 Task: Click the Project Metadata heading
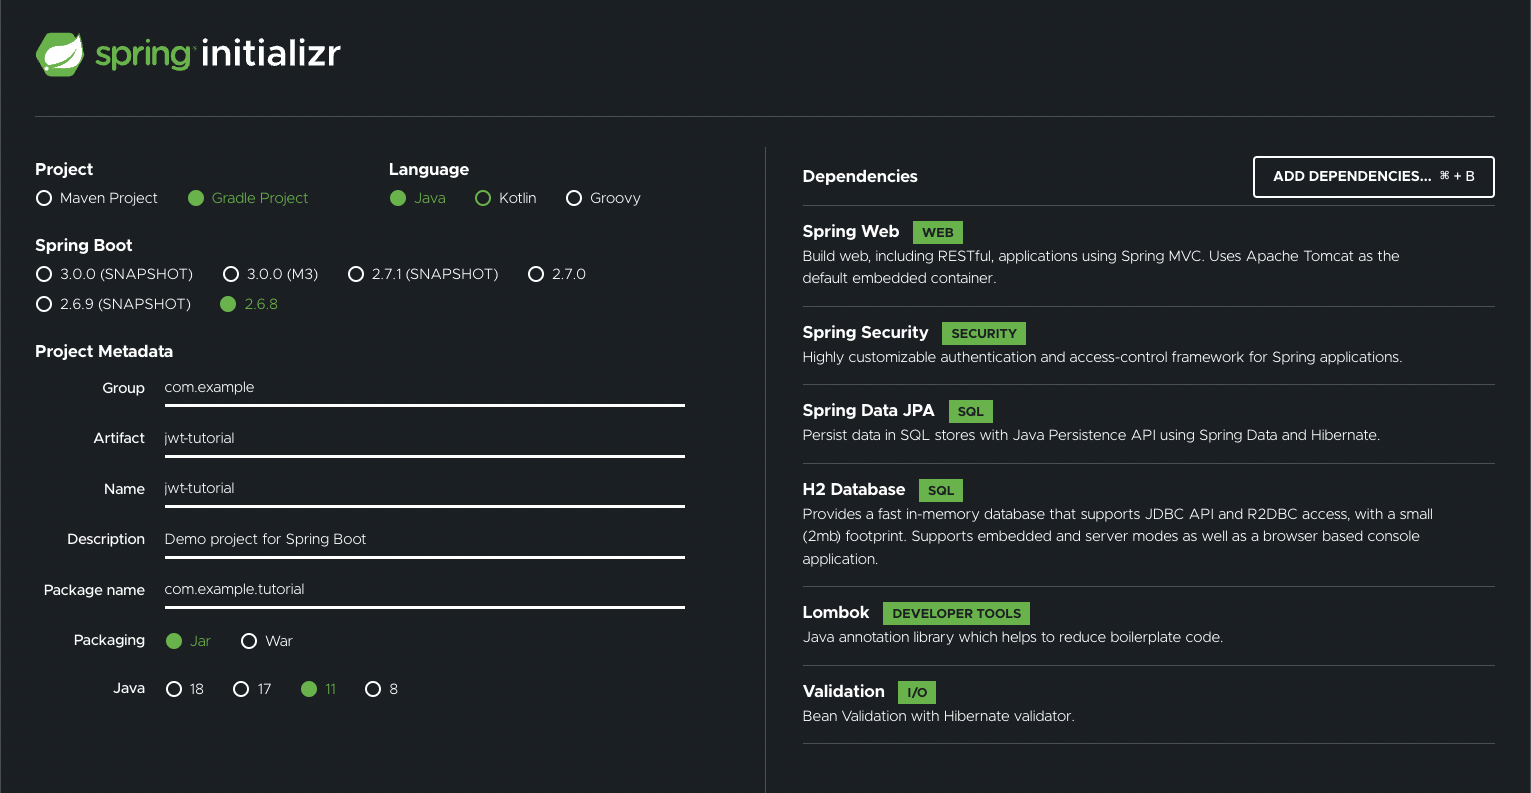point(104,352)
